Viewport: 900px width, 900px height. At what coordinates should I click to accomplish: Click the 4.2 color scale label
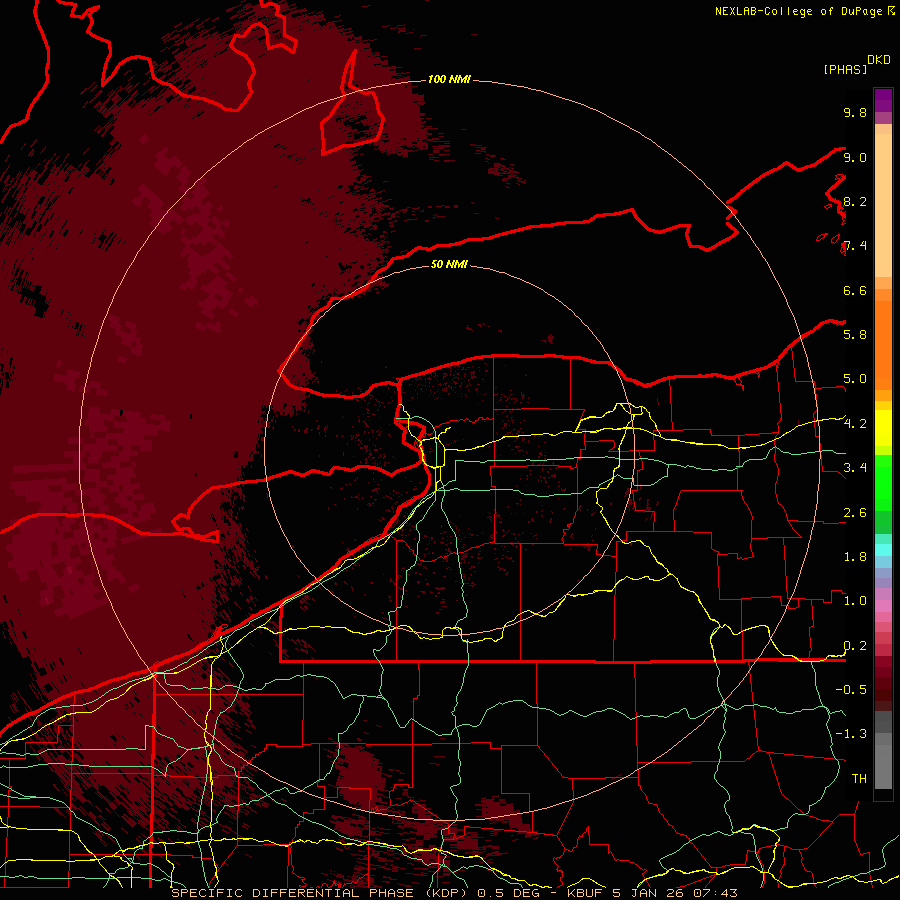pyautogui.click(x=855, y=424)
